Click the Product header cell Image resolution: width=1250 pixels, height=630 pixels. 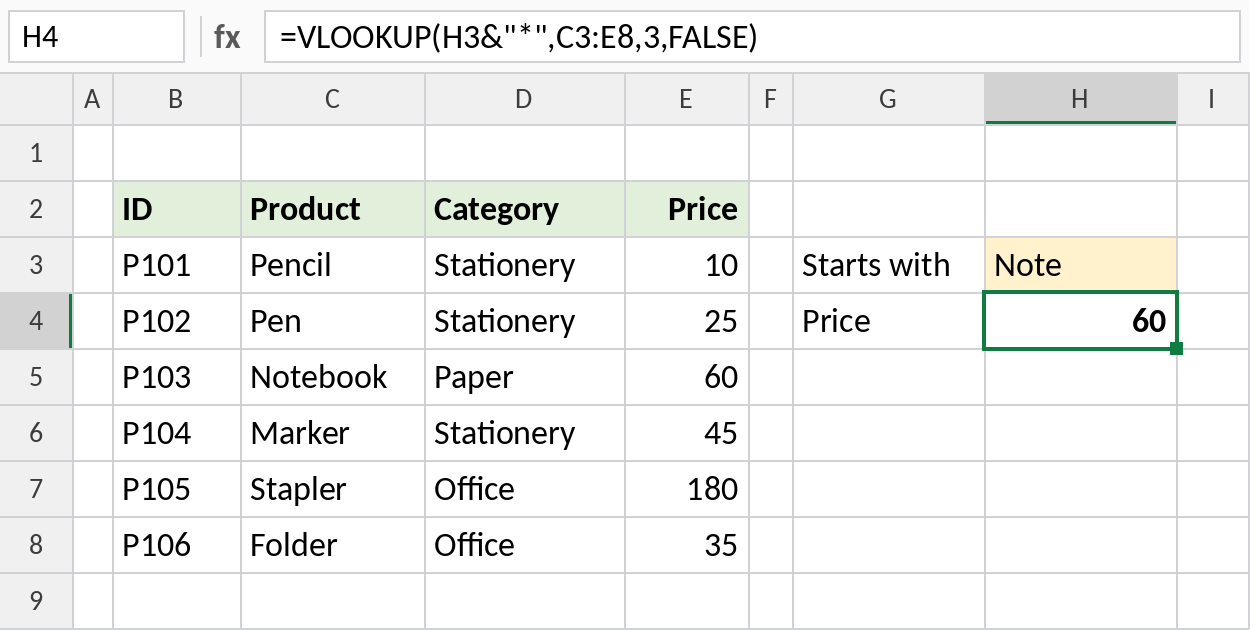333,209
